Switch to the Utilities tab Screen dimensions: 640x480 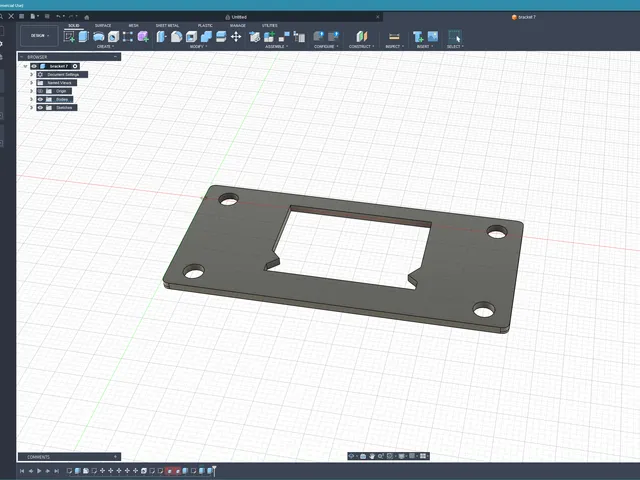pyautogui.click(x=270, y=26)
